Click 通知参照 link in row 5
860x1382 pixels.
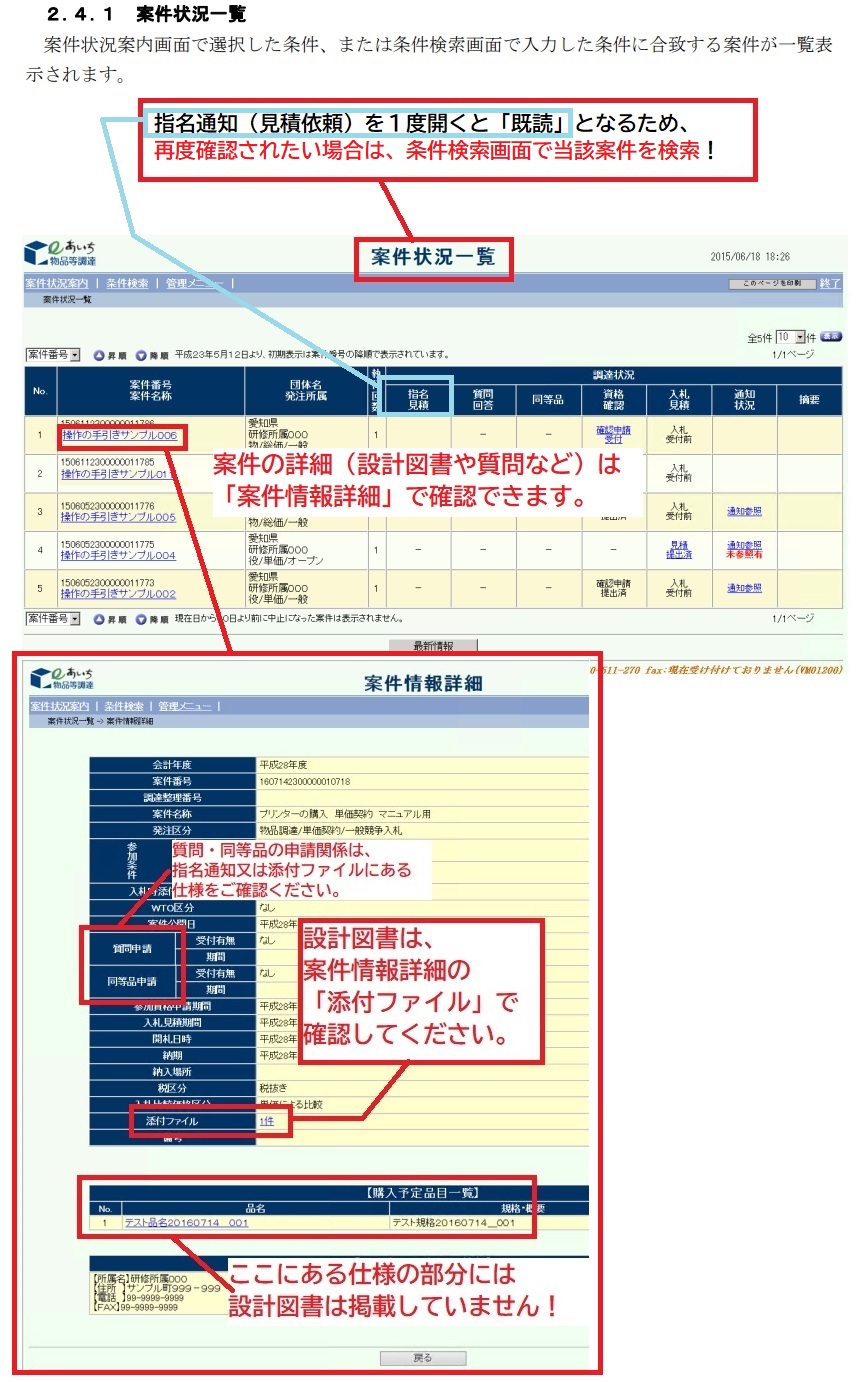pyautogui.click(x=745, y=588)
